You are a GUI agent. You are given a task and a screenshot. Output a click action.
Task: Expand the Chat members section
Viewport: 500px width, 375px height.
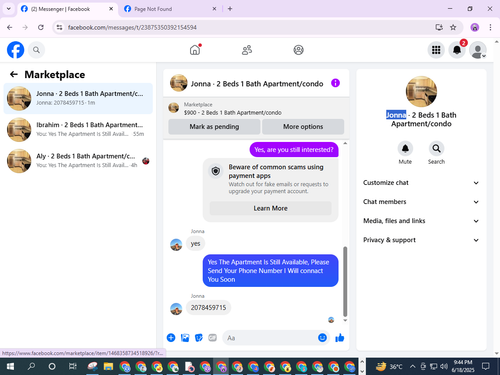(x=421, y=202)
